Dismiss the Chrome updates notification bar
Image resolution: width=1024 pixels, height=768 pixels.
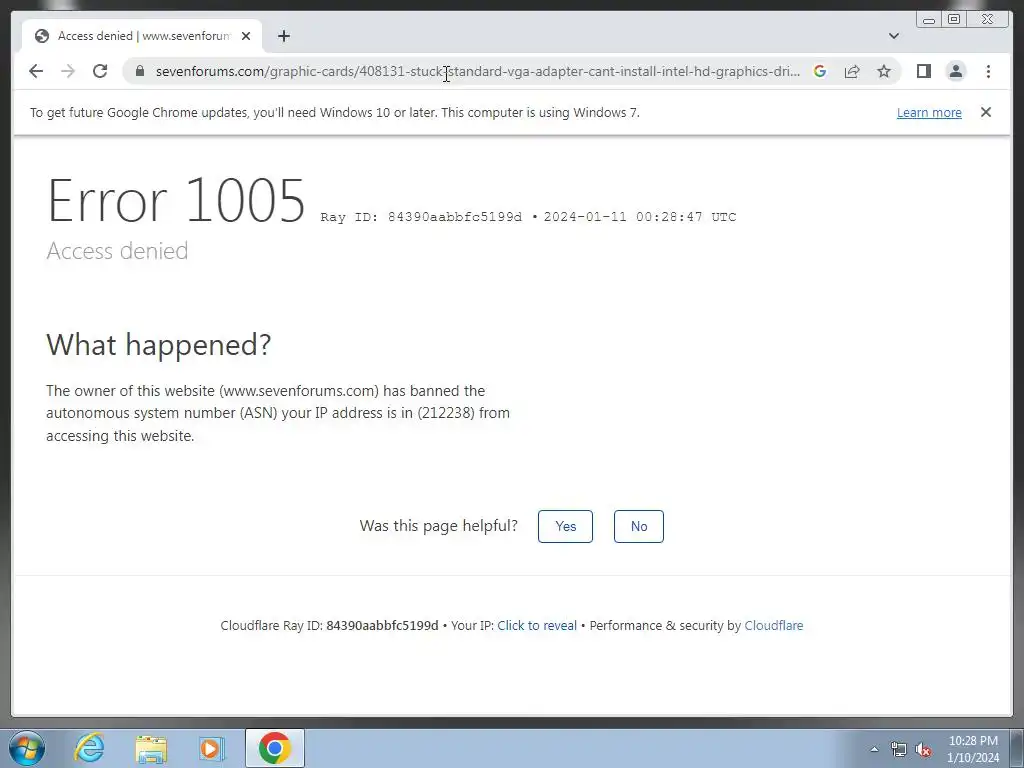click(986, 112)
